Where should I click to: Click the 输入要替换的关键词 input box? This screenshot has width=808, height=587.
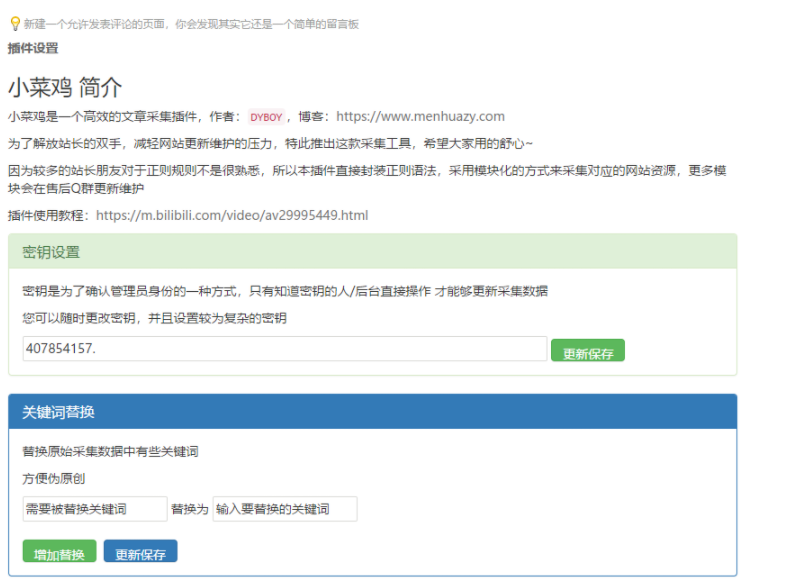(285, 509)
